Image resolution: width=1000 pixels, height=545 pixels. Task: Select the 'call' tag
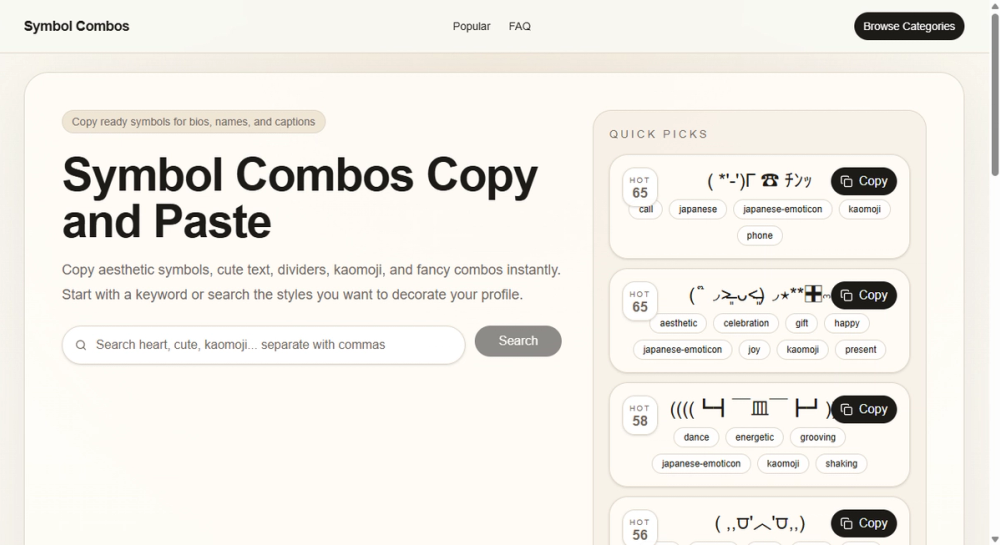tap(645, 209)
